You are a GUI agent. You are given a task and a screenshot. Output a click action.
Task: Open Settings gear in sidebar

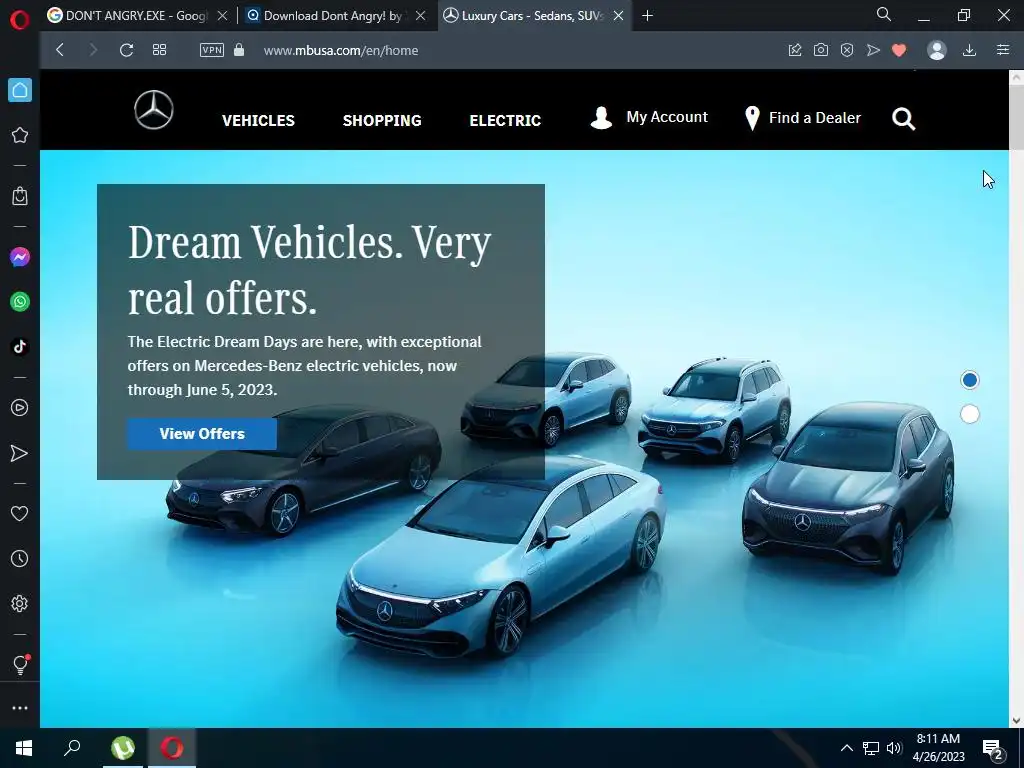[20, 603]
